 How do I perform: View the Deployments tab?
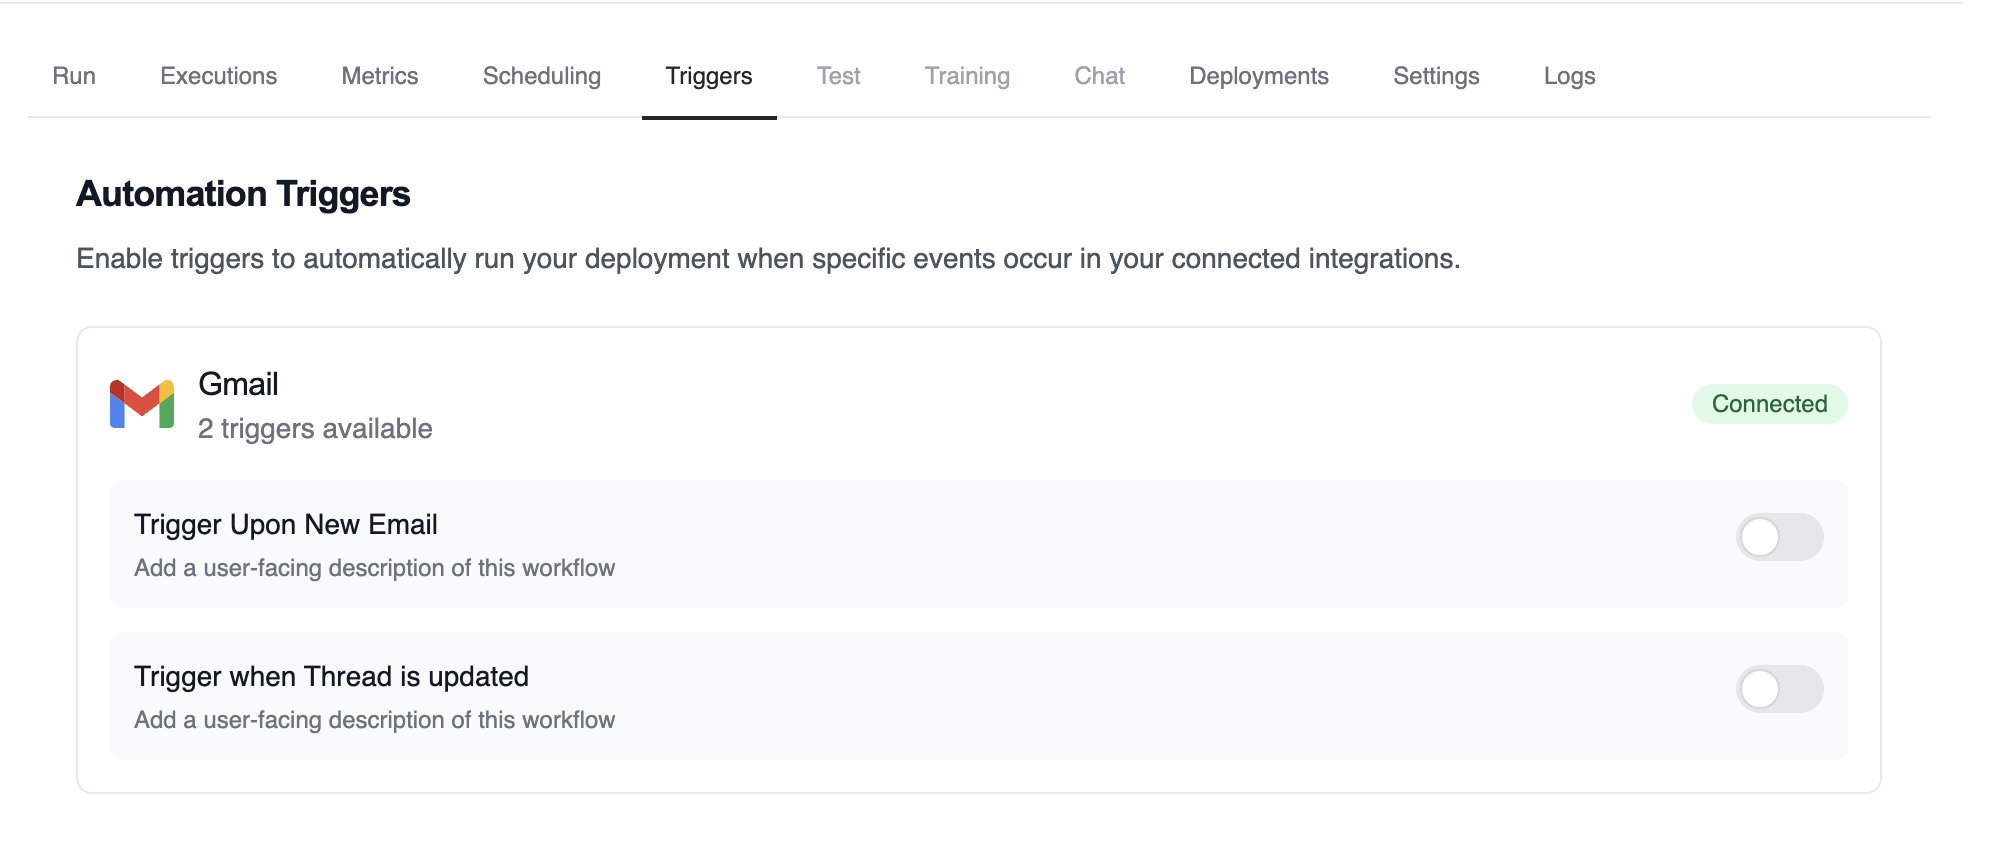(1259, 76)
